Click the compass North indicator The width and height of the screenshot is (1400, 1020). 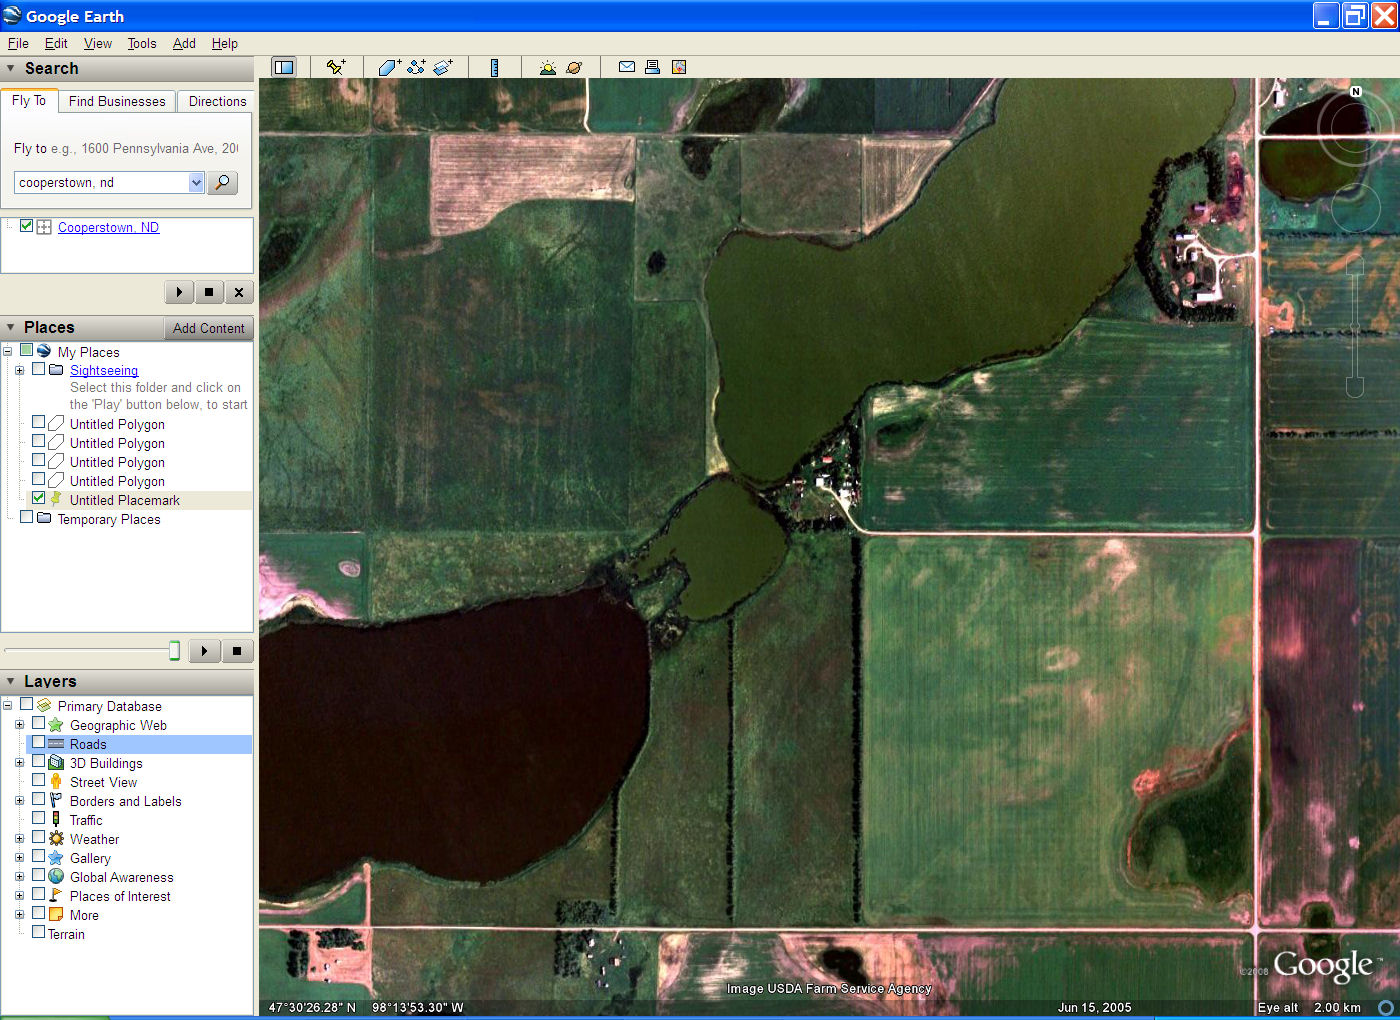click(1356, 91)
